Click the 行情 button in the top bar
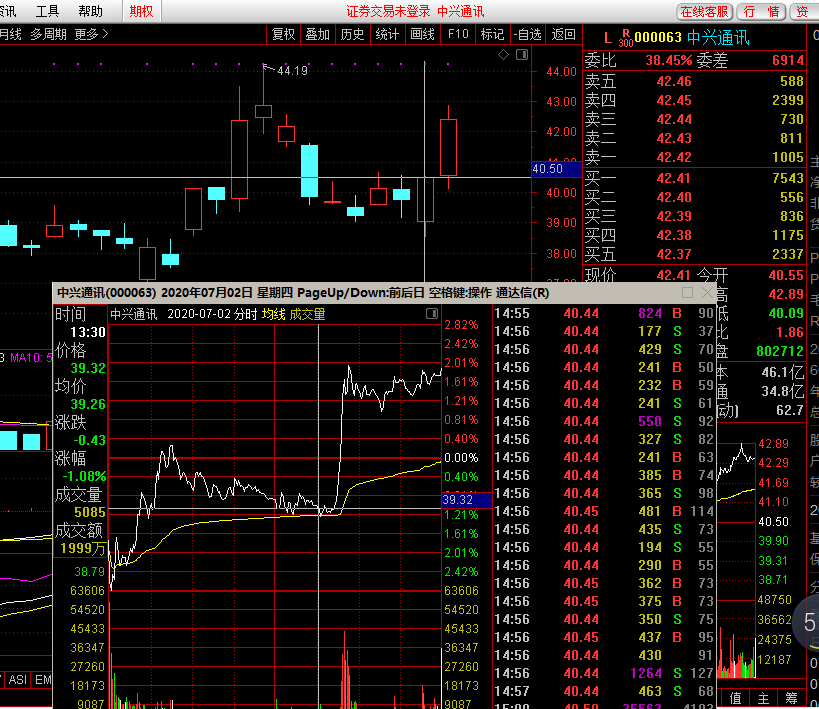Viewport: 819px width, 709px height. coord(762,11)
